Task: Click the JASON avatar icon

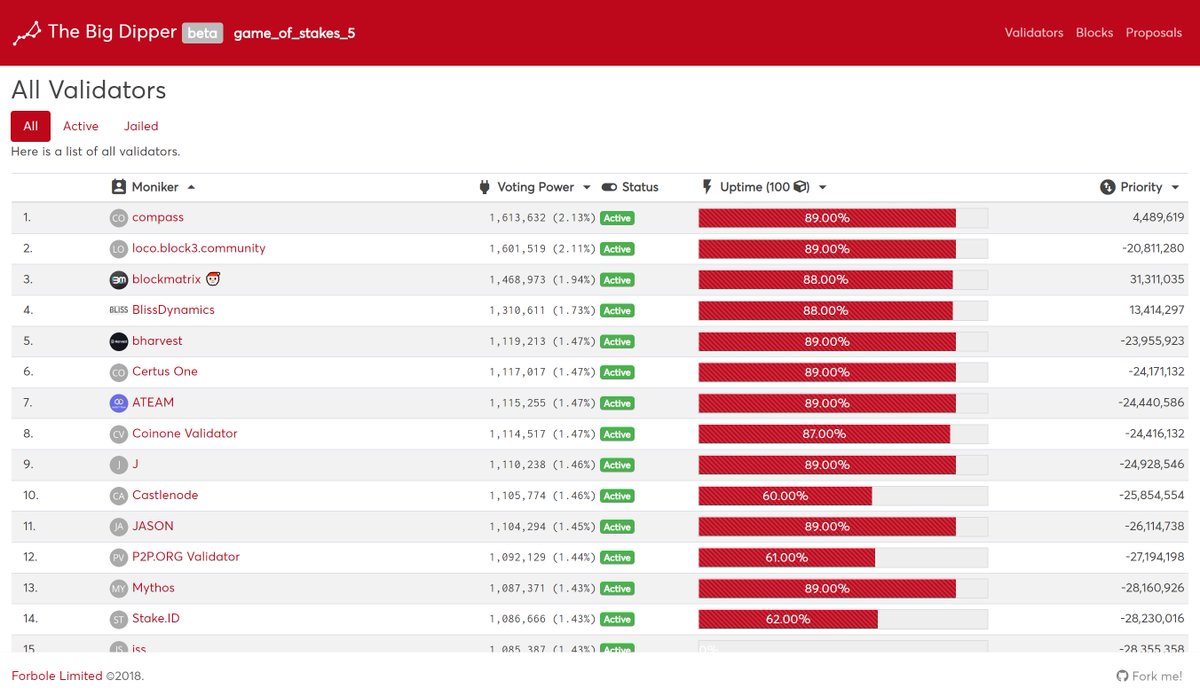Action: pyautogui.click(x=118, y=526)
